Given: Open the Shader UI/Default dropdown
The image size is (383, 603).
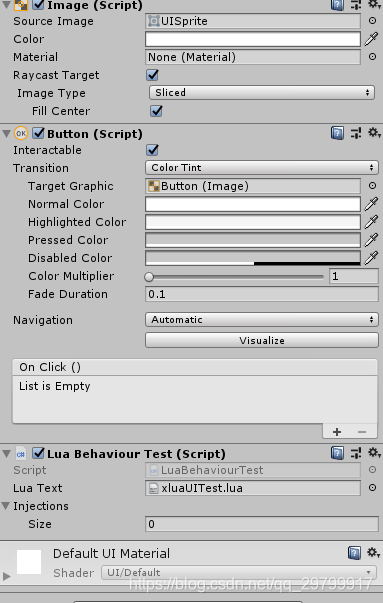Looking at the screenshot, I should pyautogui.click(x=239, y=573).
